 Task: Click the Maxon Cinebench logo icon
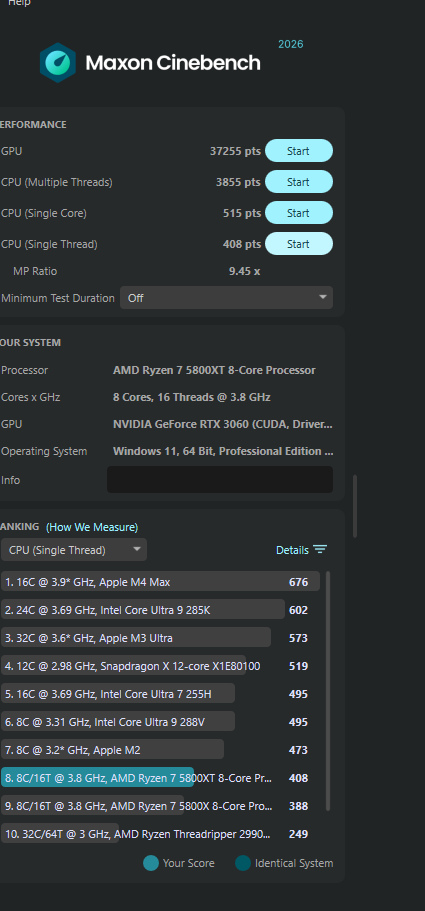click(x=57, y=63)
